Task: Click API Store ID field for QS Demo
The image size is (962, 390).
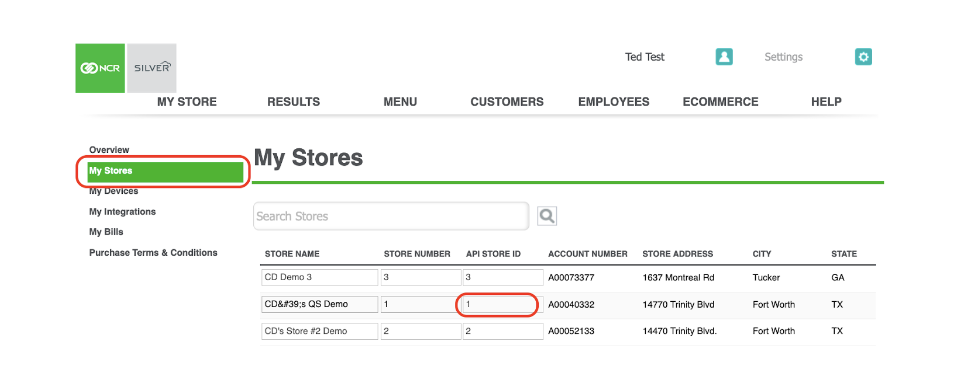Action: [503, 304]
